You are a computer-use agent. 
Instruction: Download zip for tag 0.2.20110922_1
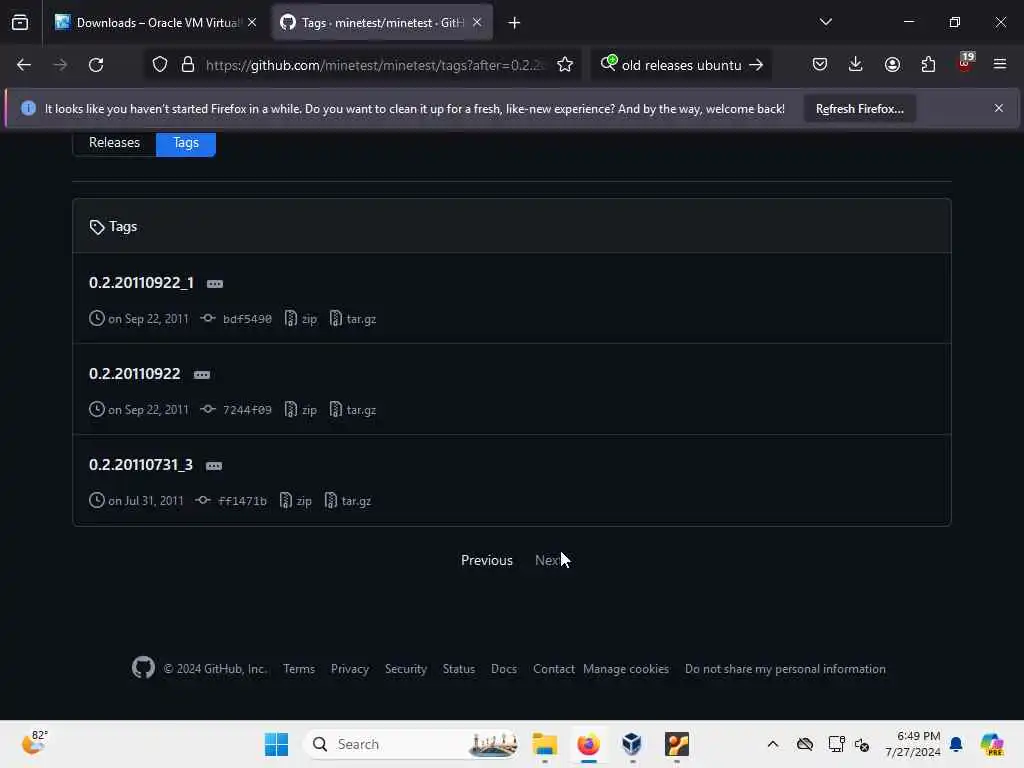click(301, 319)
